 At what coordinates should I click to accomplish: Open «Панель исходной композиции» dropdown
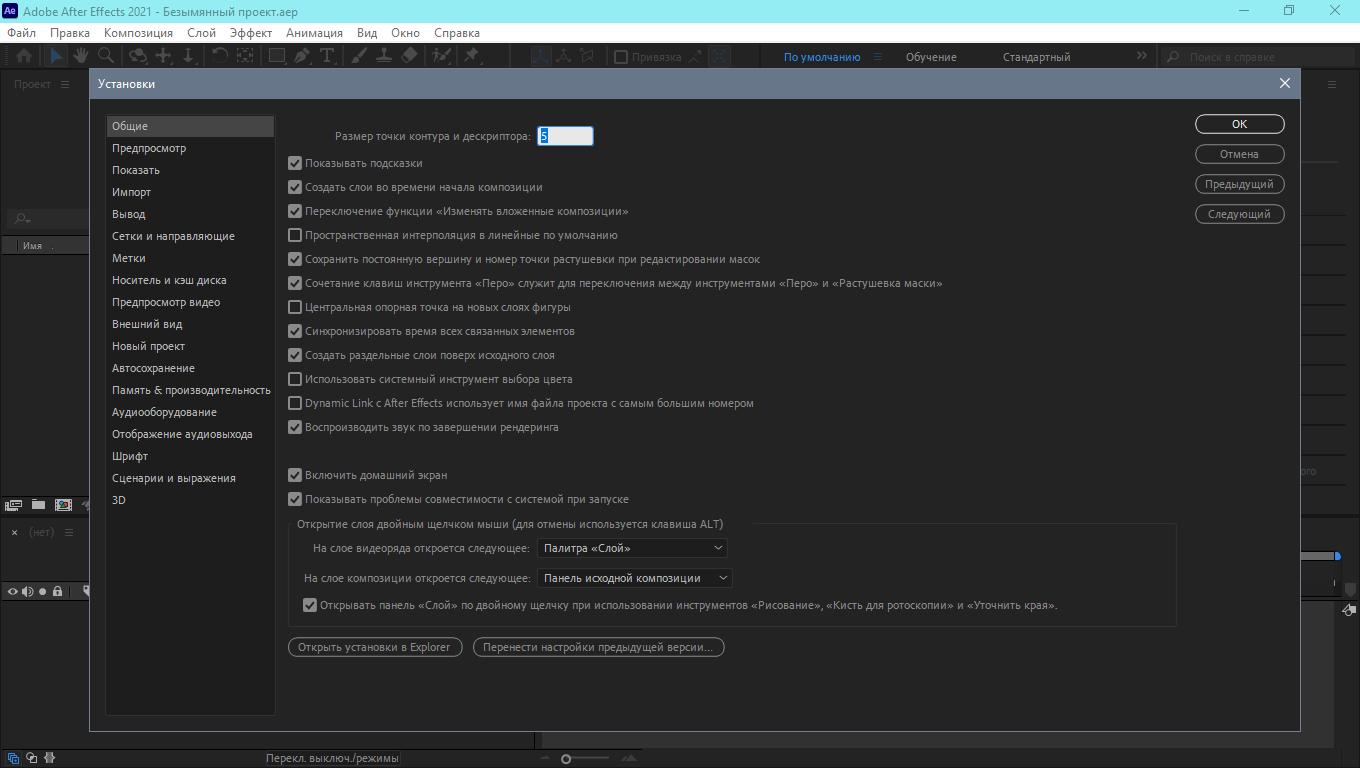pyautogui.click(x=634, y=578)
